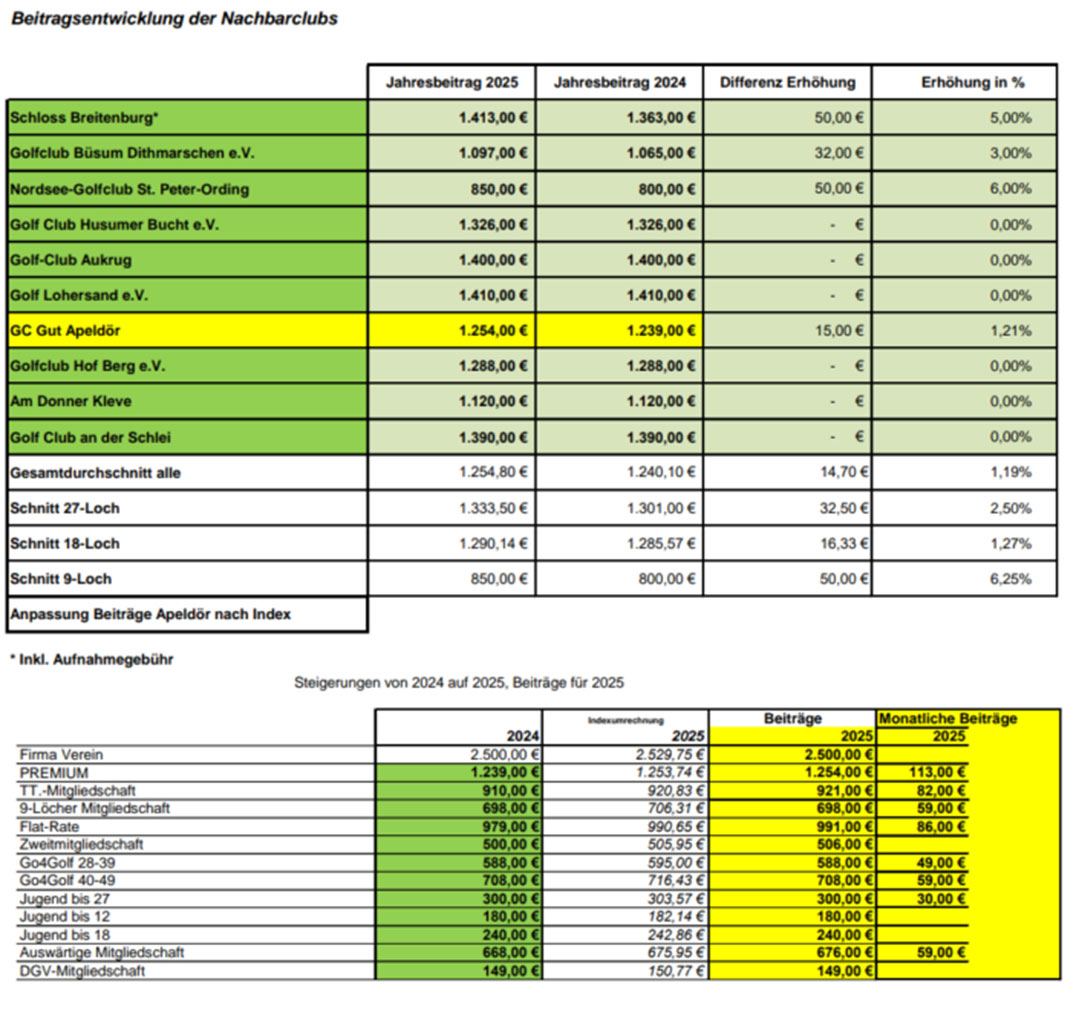Click the 'Gesamtdurchschnitt alle' row label

[x=96, y=473]
